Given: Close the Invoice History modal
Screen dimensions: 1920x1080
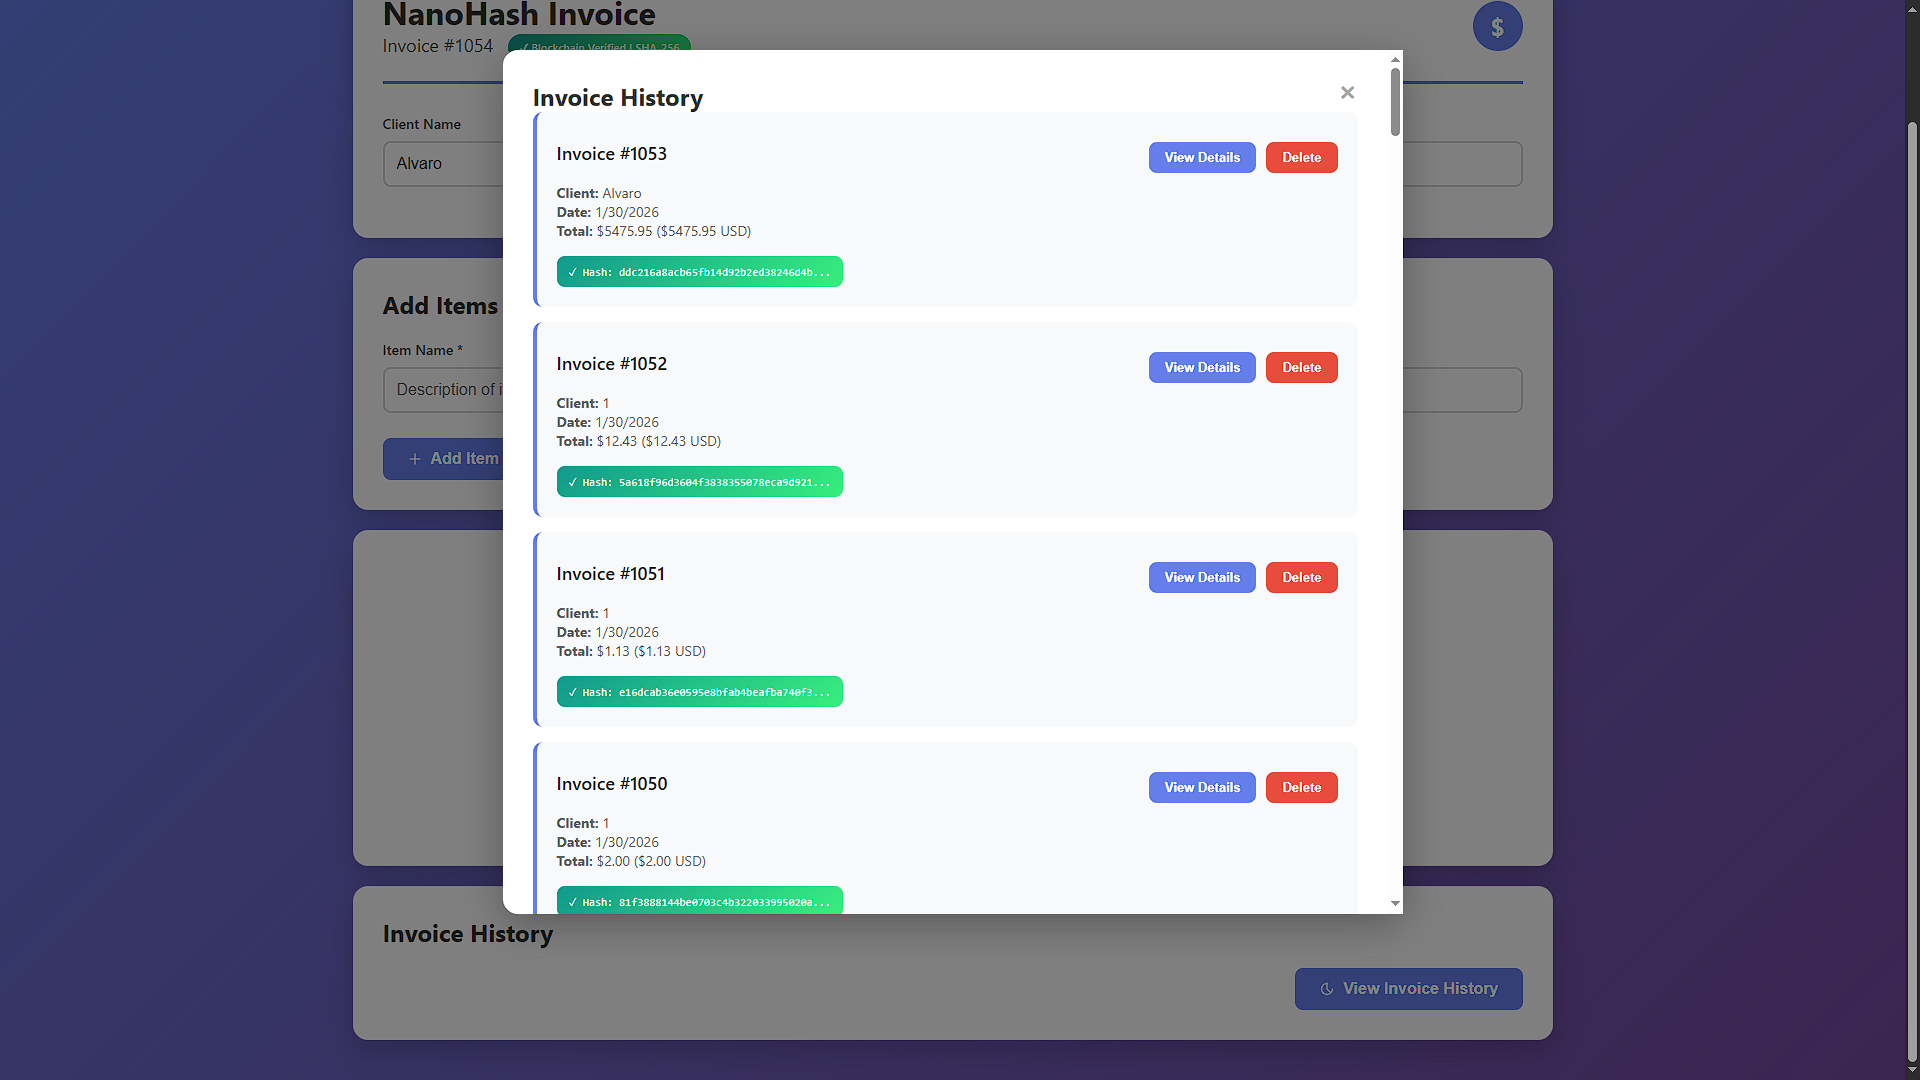Looking at the screenshot, I should [1347, 93].
